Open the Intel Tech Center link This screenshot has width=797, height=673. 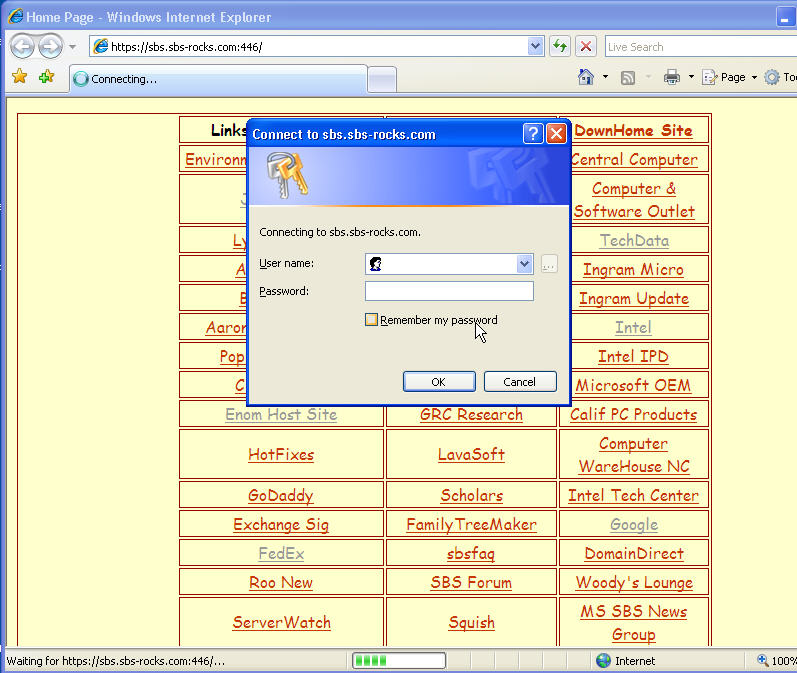click(x=633, y=495)
